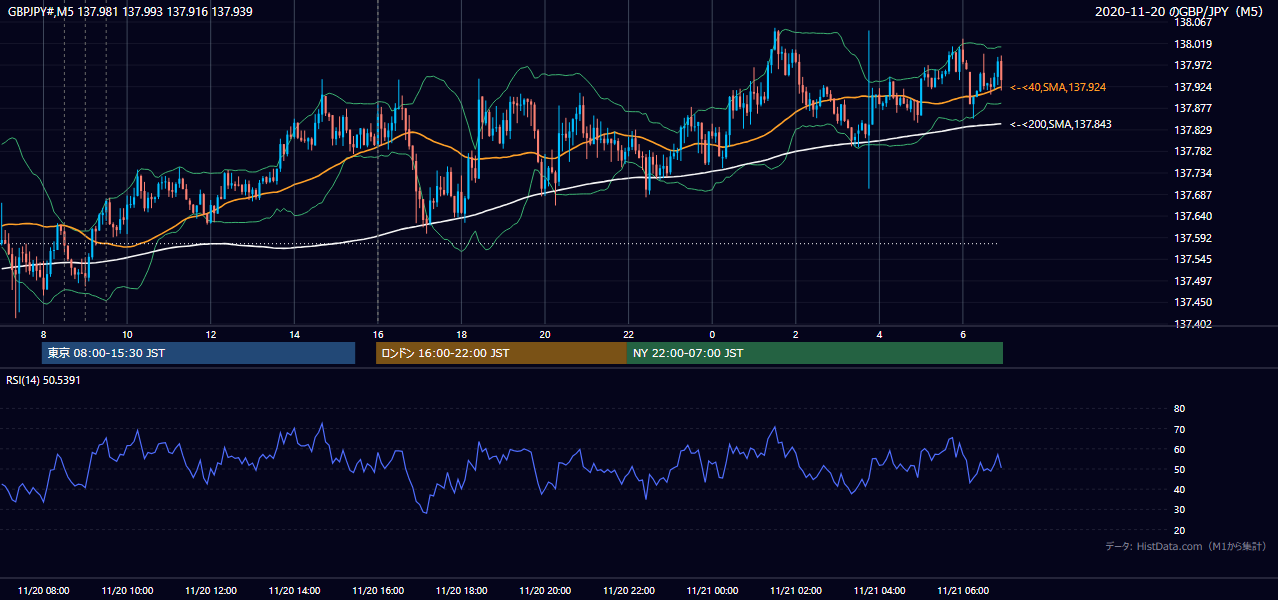This screenshot has height=600, width=1278.
Task: Click hour label 0 under the price chart
Action: 712,334
